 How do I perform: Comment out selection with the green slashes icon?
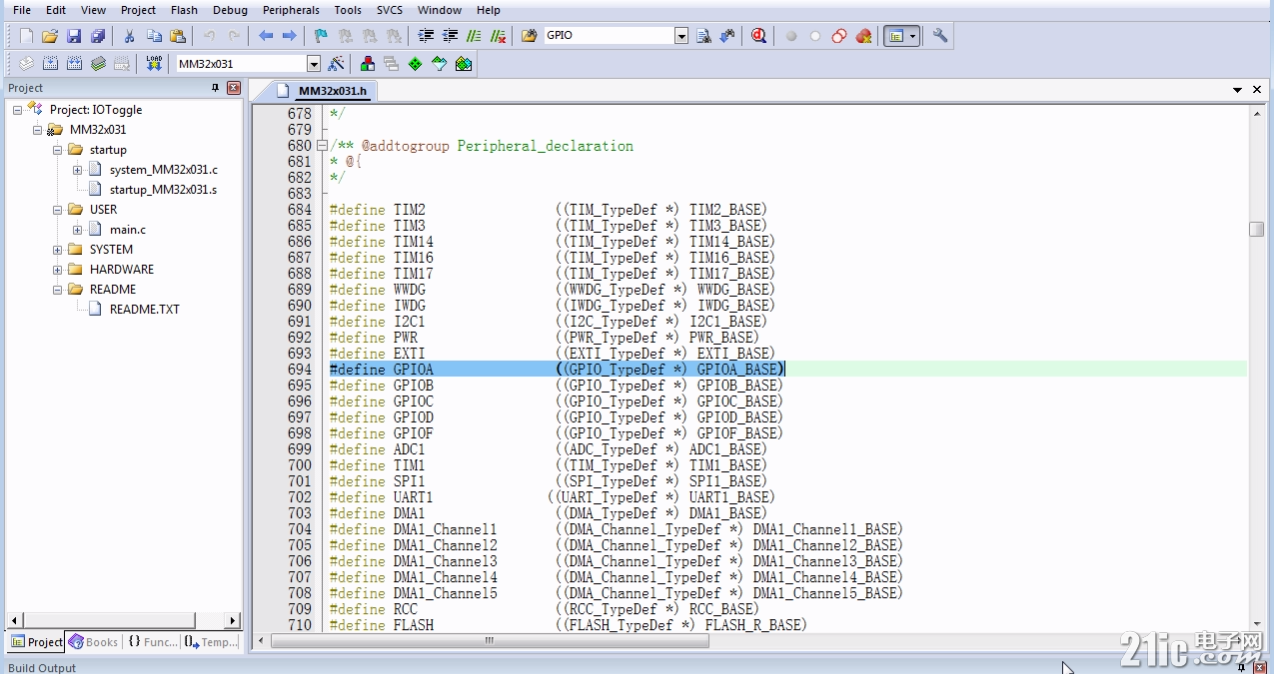tap(474, 36)
